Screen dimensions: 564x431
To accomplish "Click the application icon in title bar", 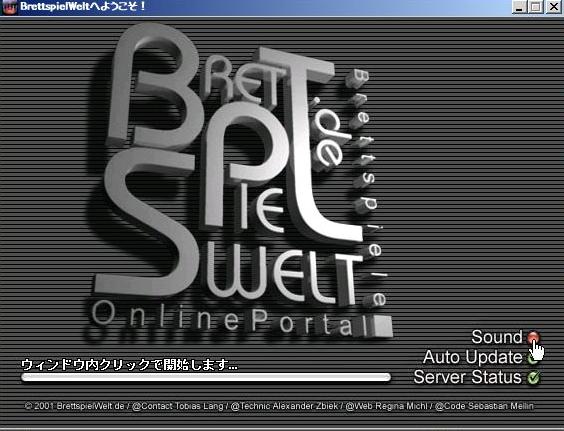I will [9, 7].
